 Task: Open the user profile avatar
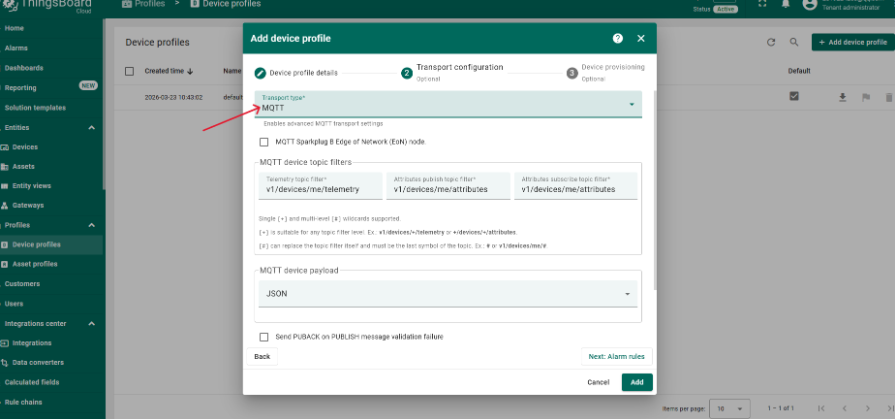(812, 5)
